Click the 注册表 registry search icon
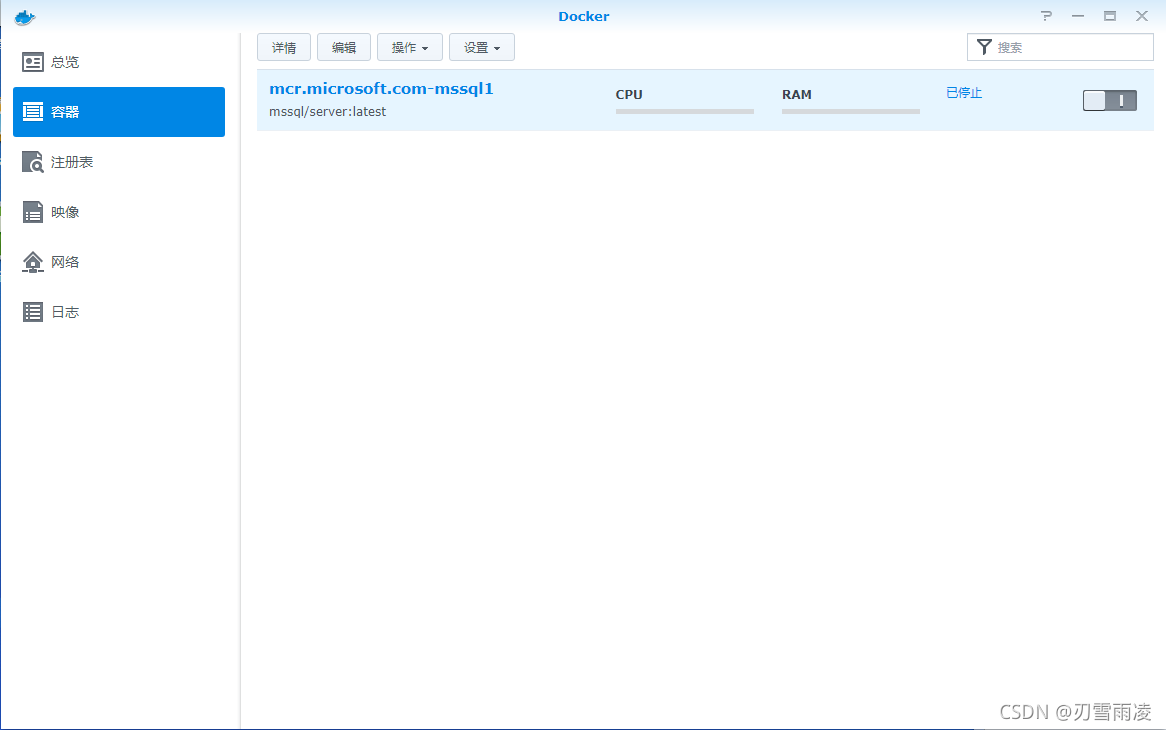1166x730 pixels. (33, 161)
